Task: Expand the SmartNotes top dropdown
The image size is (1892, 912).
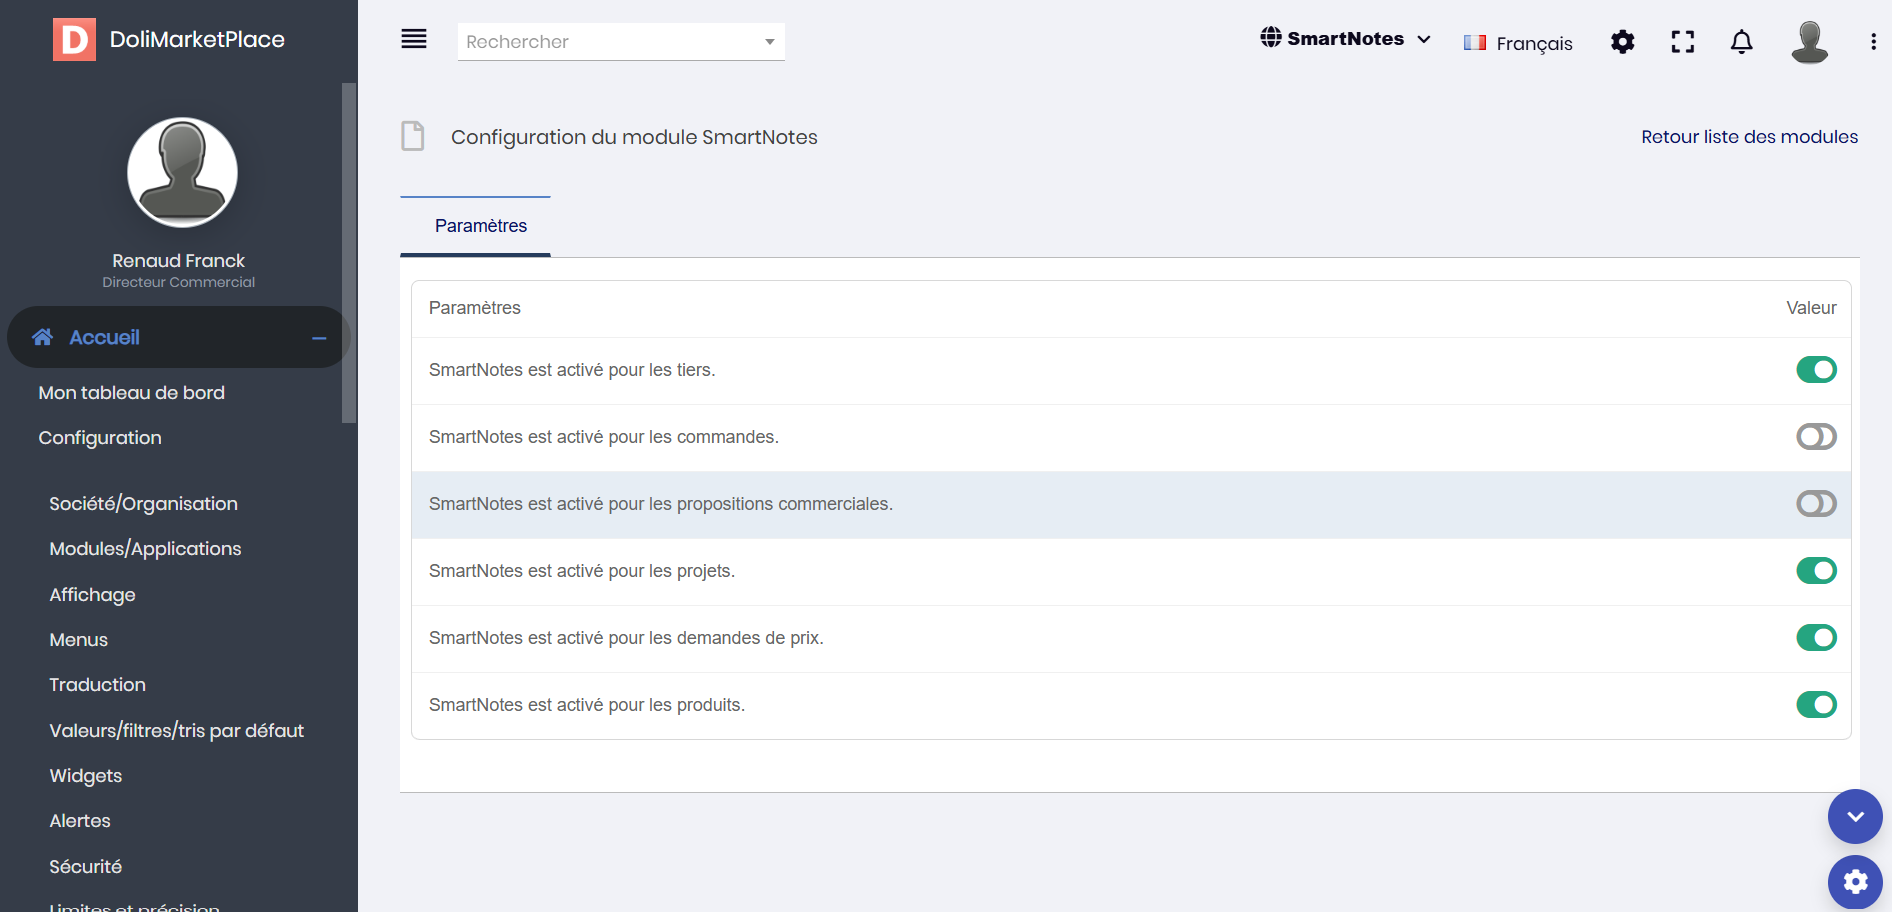Action: coord(1345,39)
